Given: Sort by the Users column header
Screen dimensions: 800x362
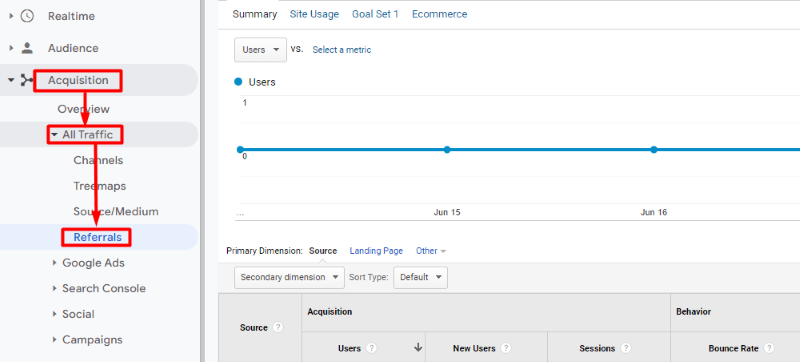Looking at the screenshot, I should [349, 349].
